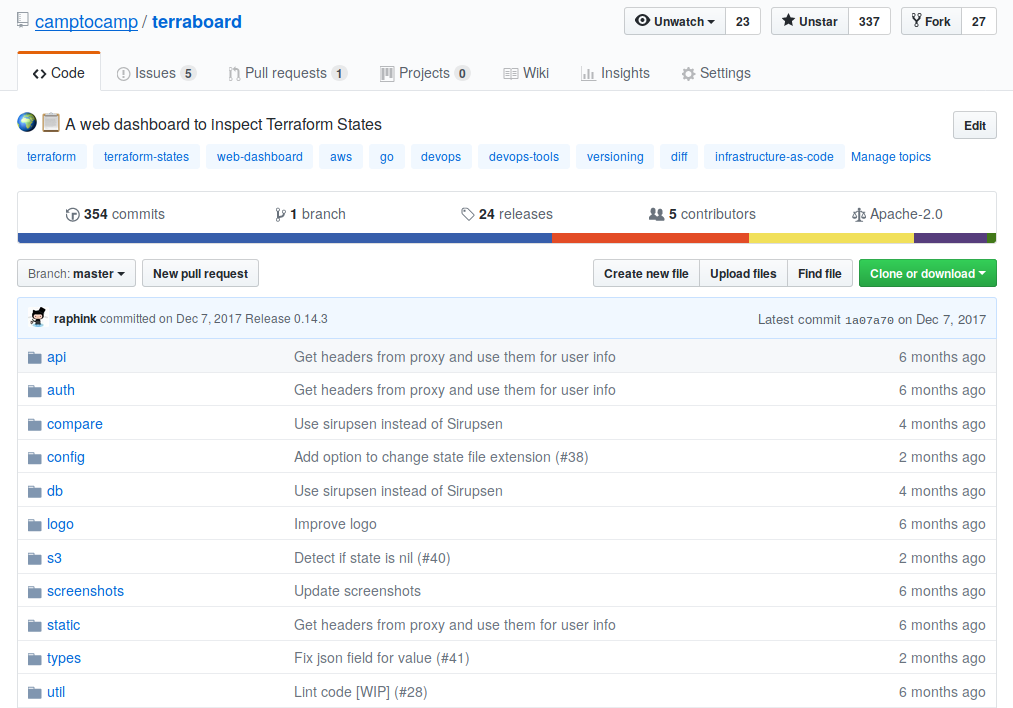
Task: Click Upload files button
Action: (x=743, y=274)
